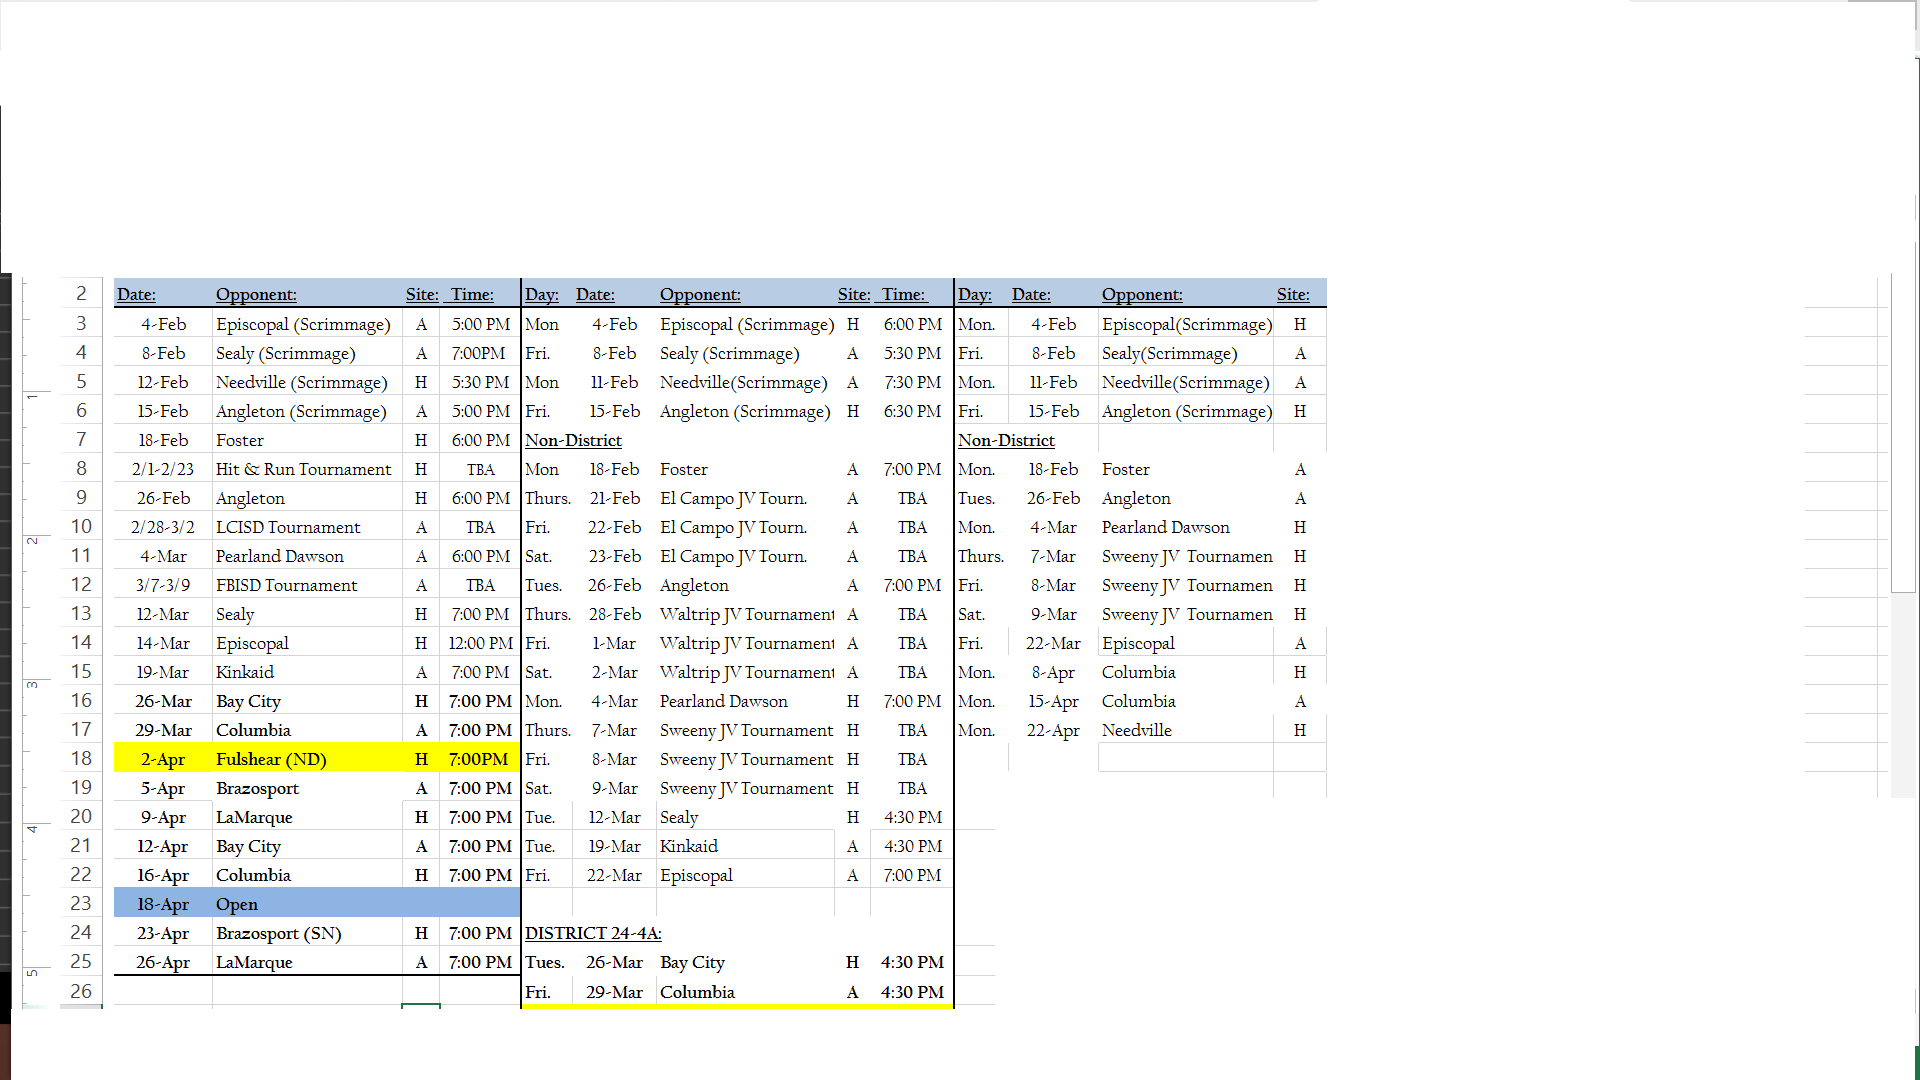
Task: Select row header 23
Action: point(81,904)
